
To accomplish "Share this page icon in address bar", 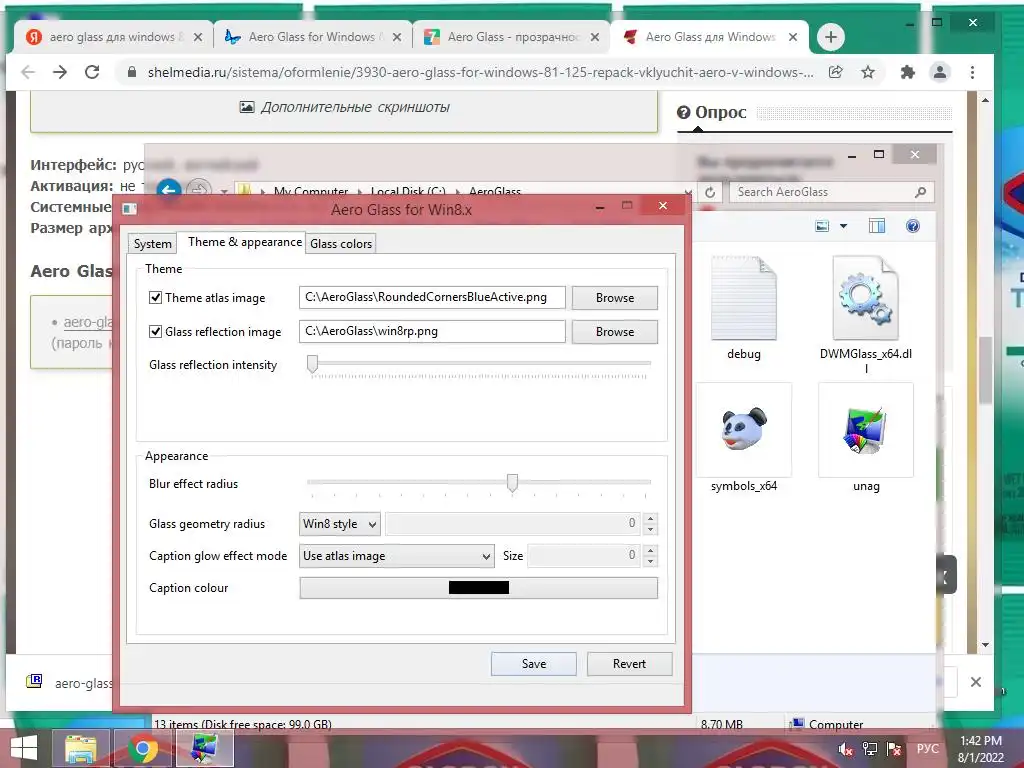I will click(x=836, y=72).
